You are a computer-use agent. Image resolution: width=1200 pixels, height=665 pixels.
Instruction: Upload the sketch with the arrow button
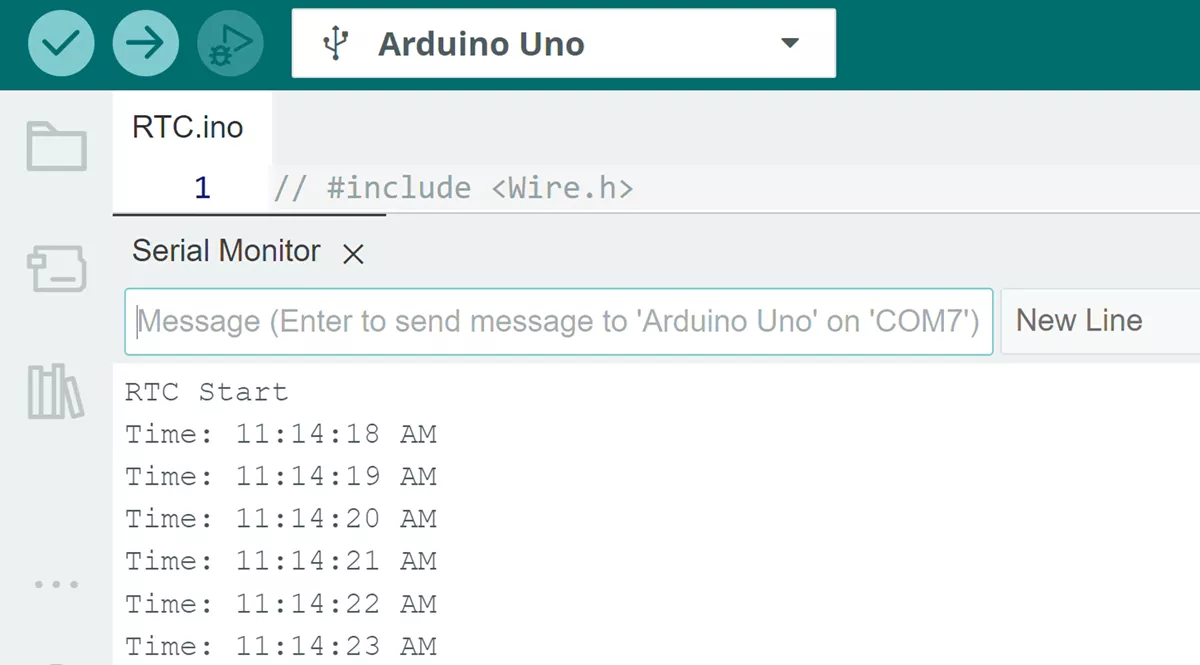coord(146,44)
